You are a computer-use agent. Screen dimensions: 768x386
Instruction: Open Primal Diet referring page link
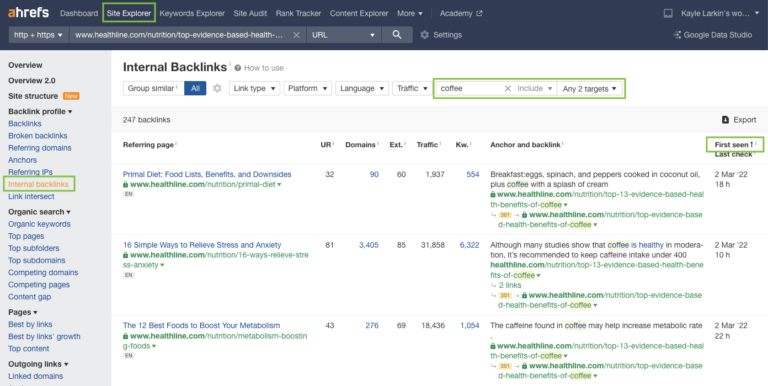[207, 174]
